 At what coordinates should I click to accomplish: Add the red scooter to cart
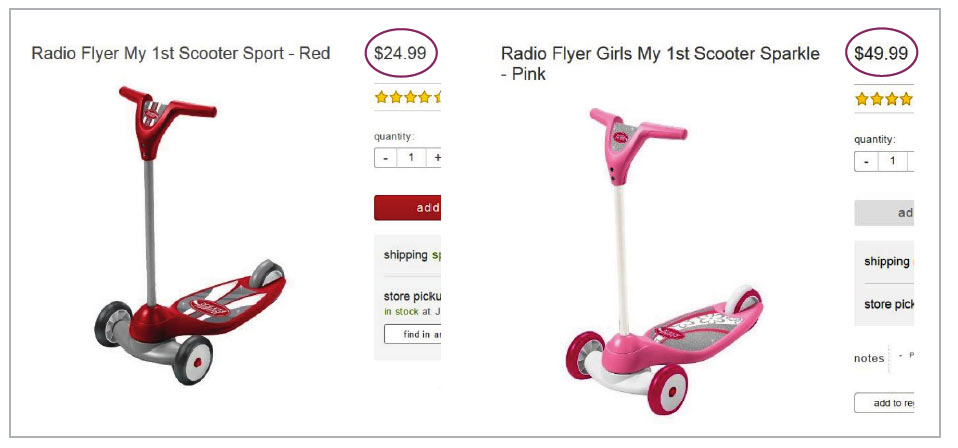408,208
